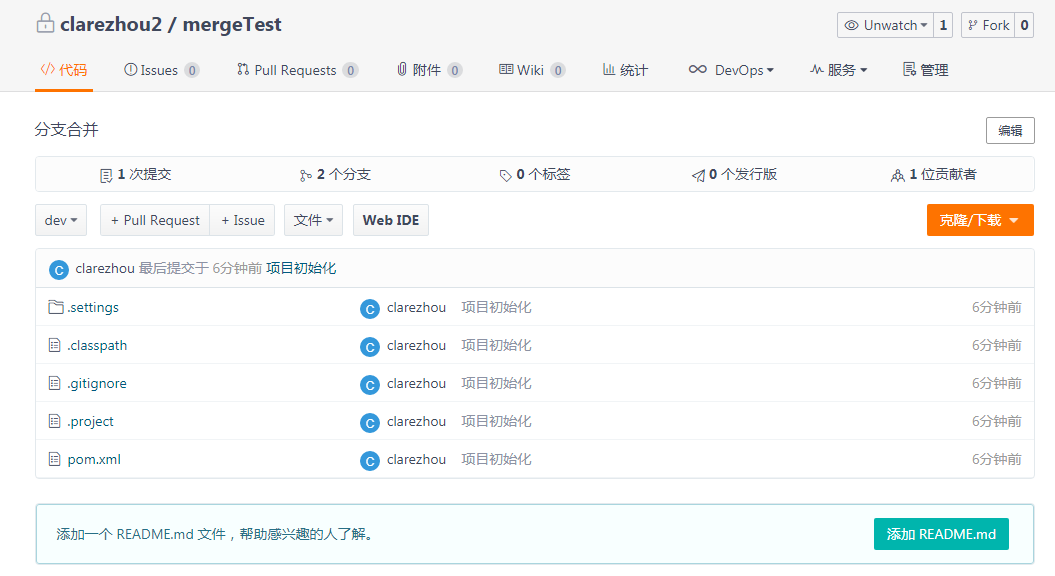Open clarezhou author in pom.xml row
This screenshot has height=576, width=1055.
click(x=416, y=460)
